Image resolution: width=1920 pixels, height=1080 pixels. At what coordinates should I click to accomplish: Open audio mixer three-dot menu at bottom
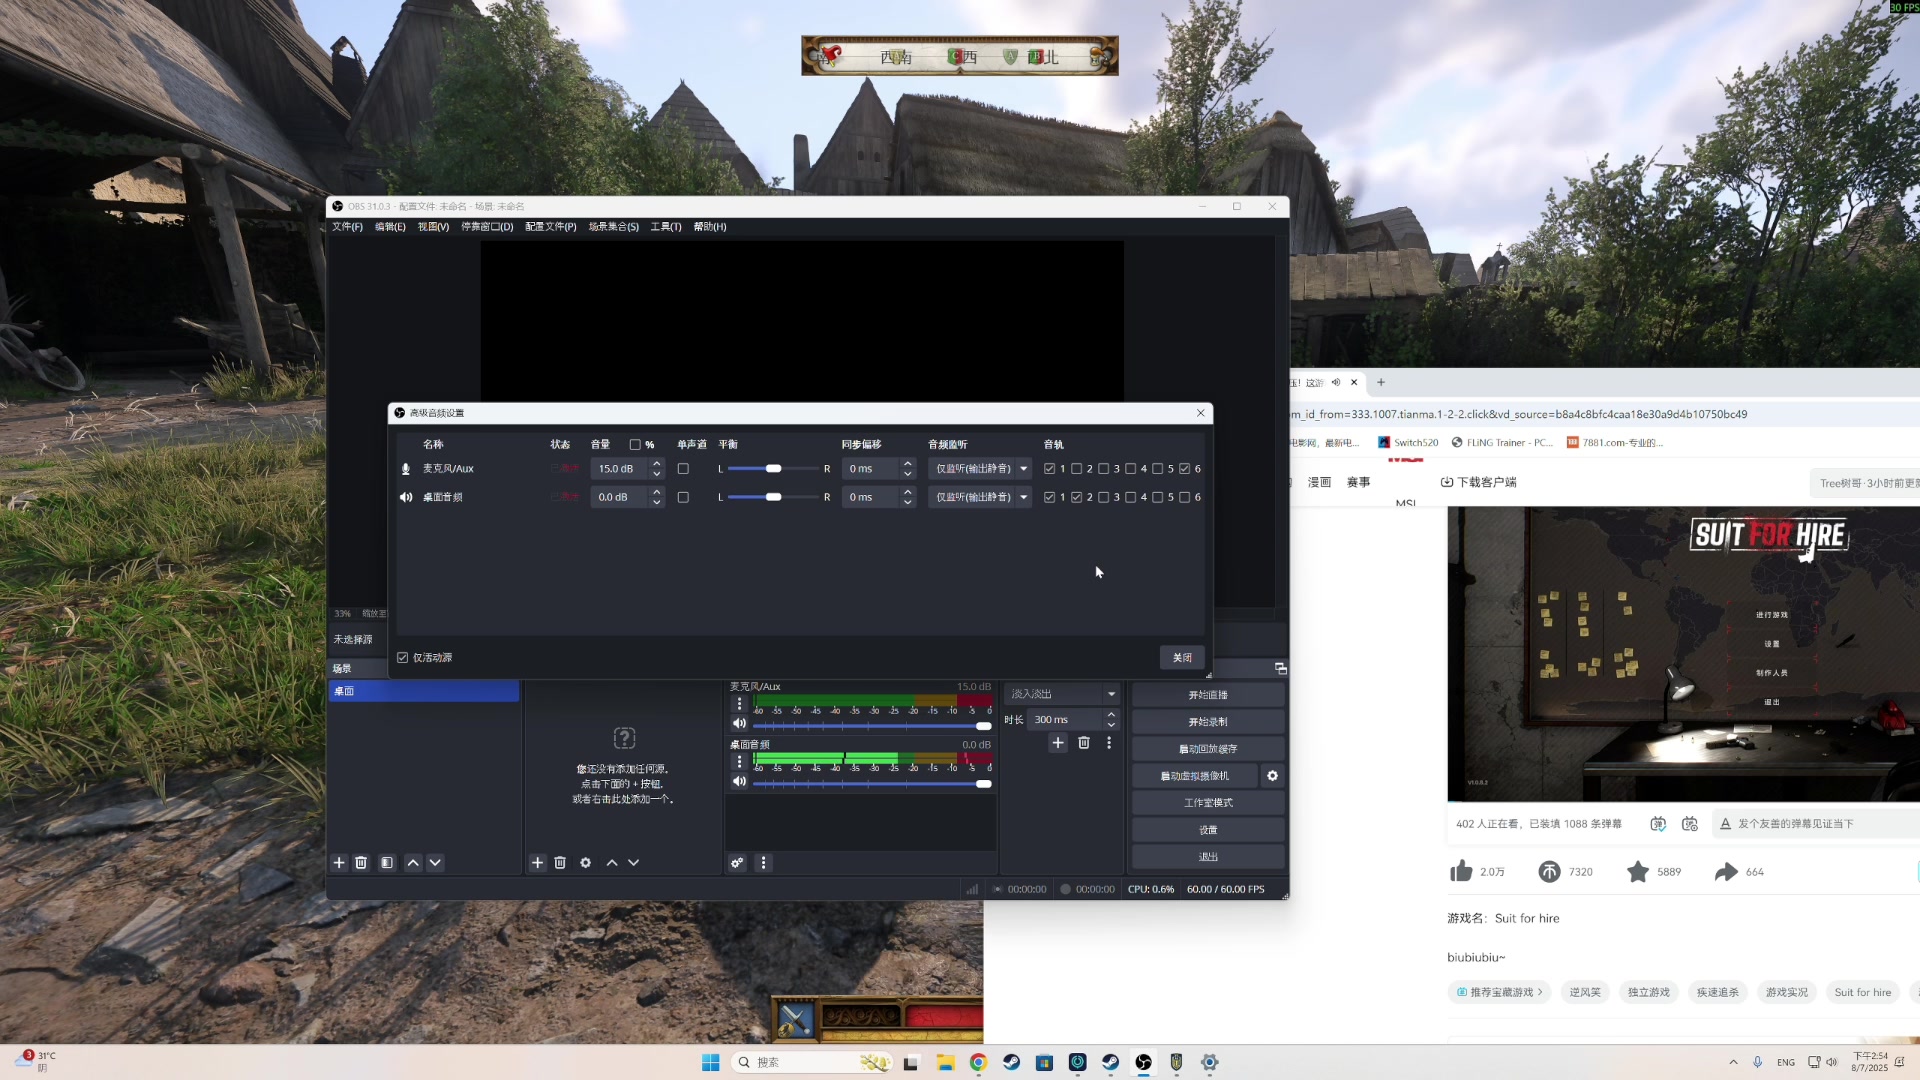[763, 863]
